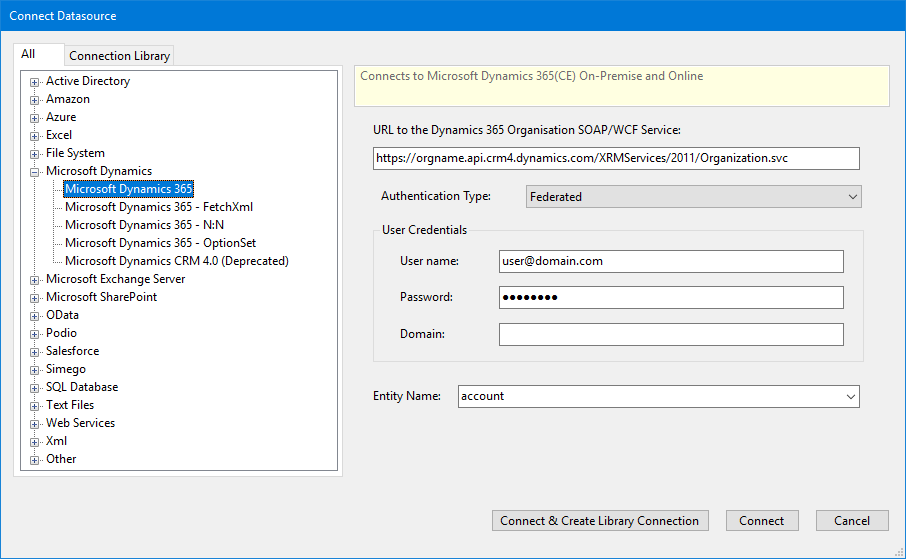Expand the Salesforce tree node
Image resolution: width=906 pixels, height=559 pixels.
pos(35,351)
